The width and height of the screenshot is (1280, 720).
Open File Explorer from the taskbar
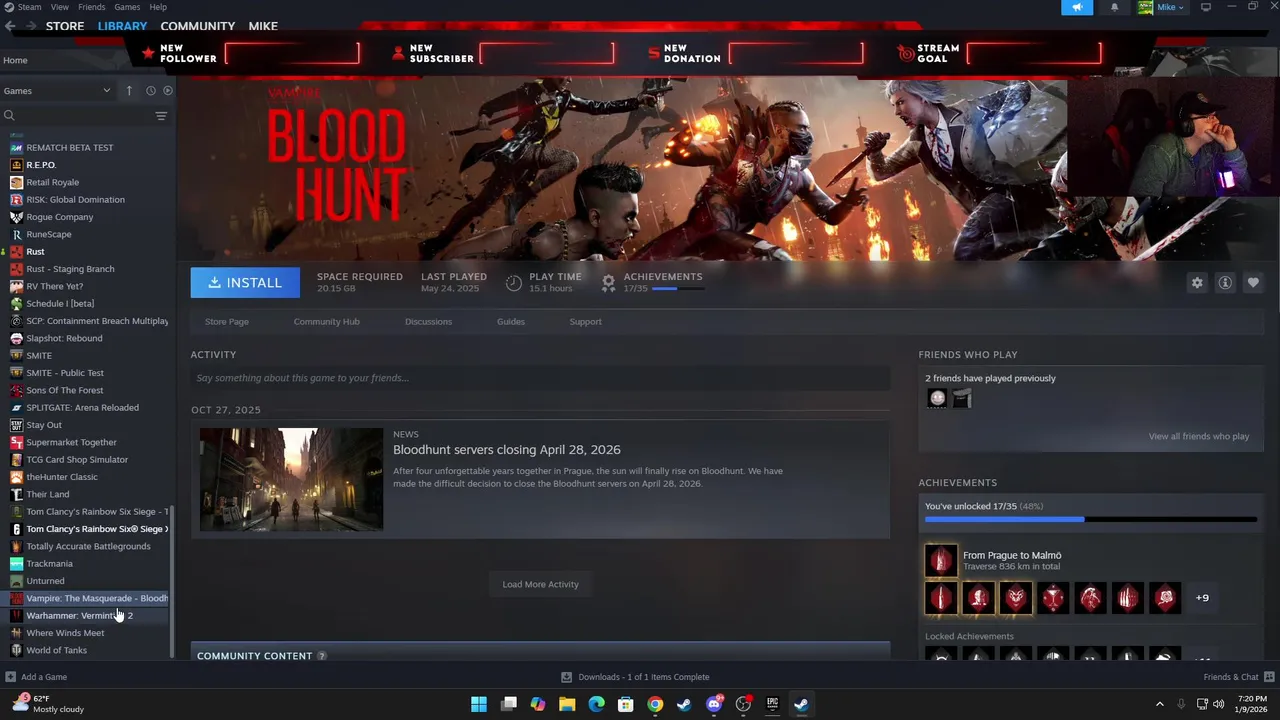[567, 704]
